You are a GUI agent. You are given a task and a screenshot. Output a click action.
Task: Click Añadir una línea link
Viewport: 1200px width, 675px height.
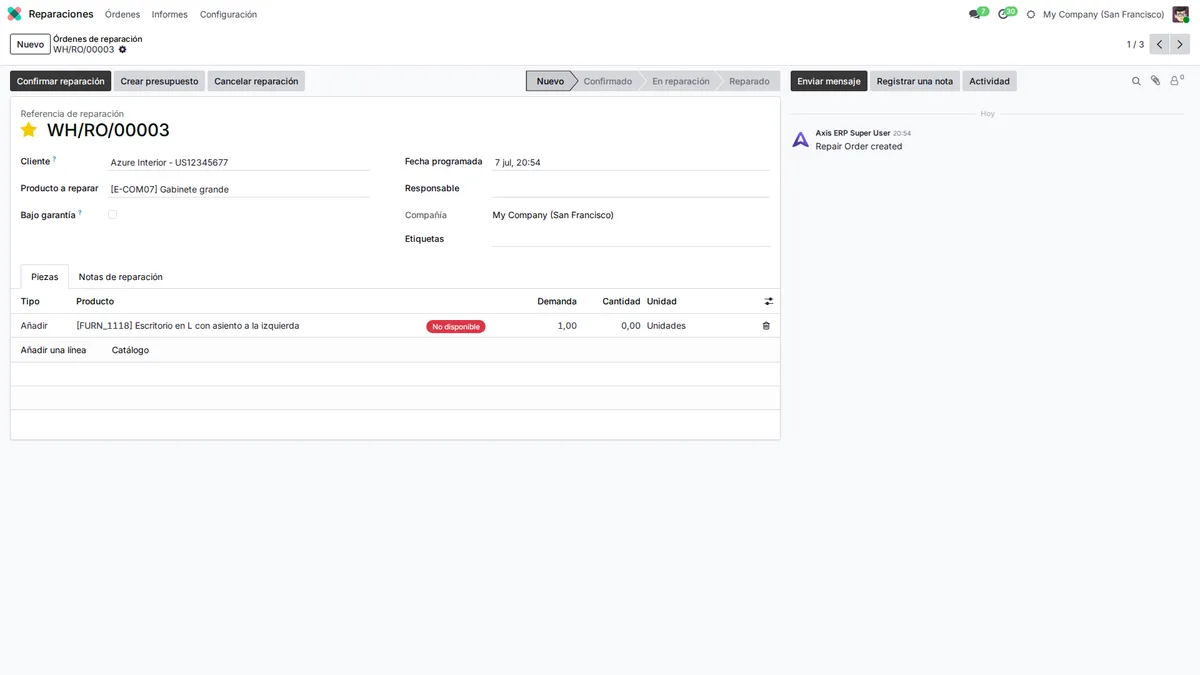click(54, 350)
